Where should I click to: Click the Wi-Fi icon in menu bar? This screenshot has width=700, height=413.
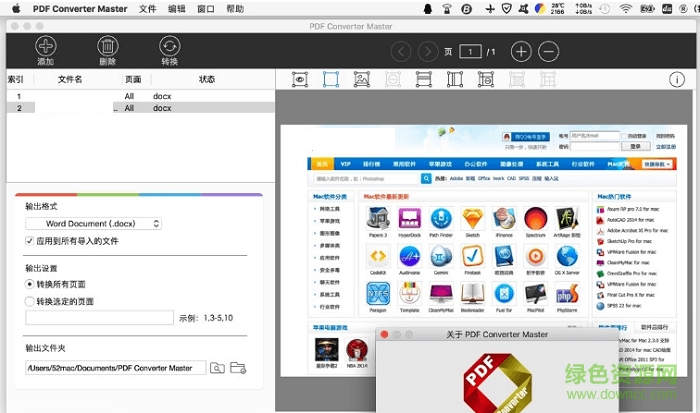coord(626,8)
